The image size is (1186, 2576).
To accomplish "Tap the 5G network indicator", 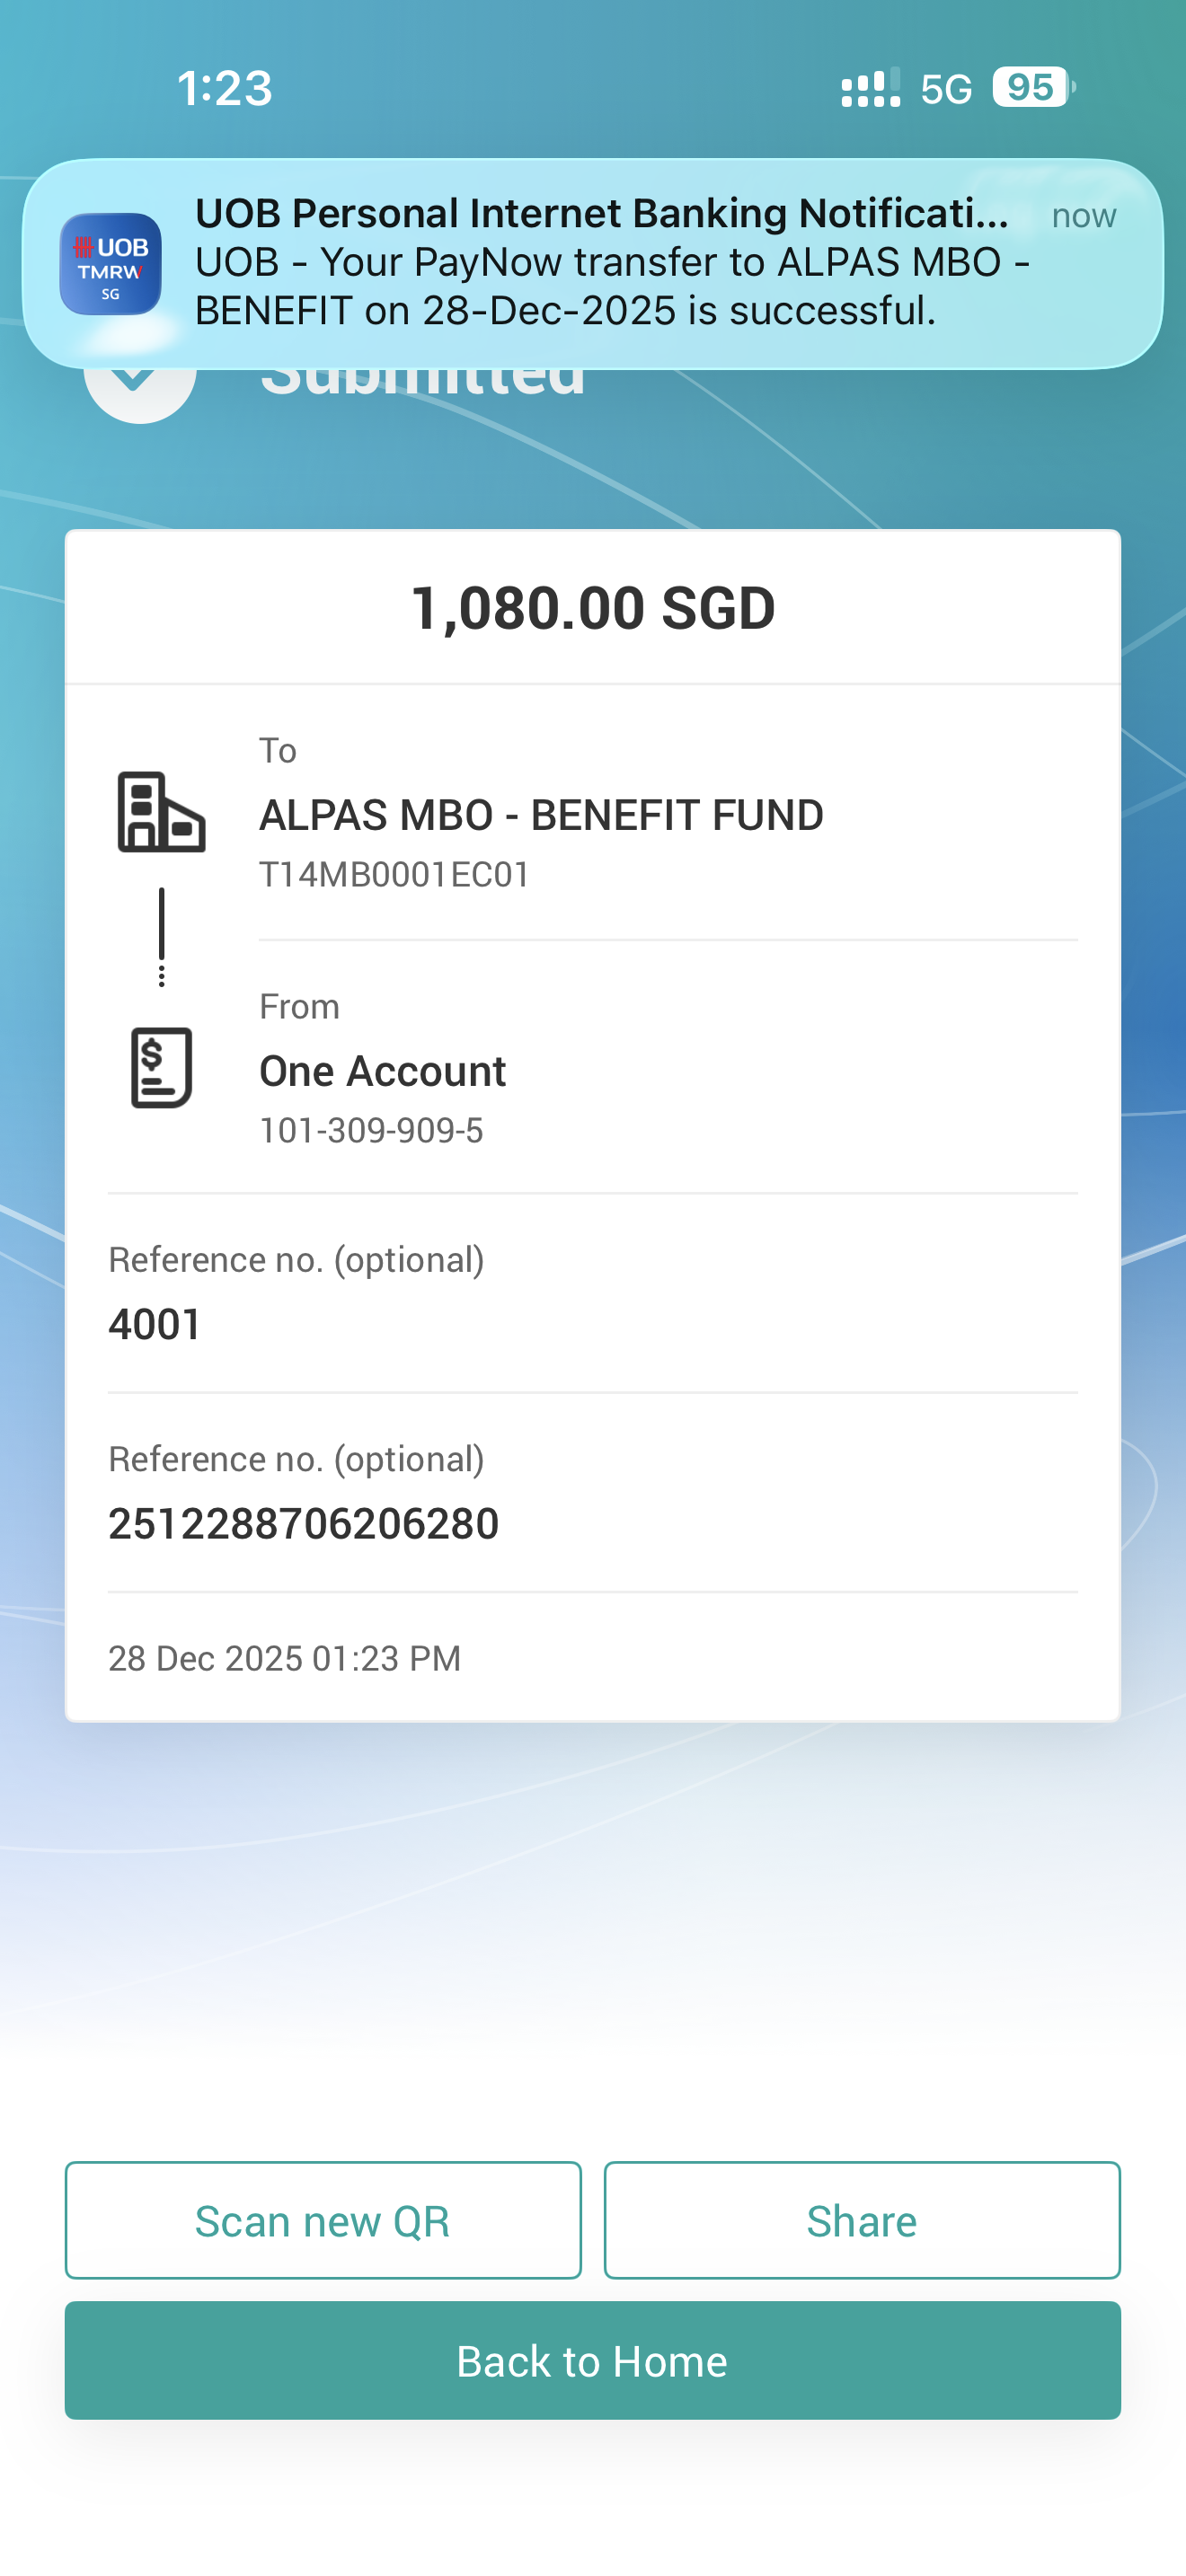I will (946, 89).
